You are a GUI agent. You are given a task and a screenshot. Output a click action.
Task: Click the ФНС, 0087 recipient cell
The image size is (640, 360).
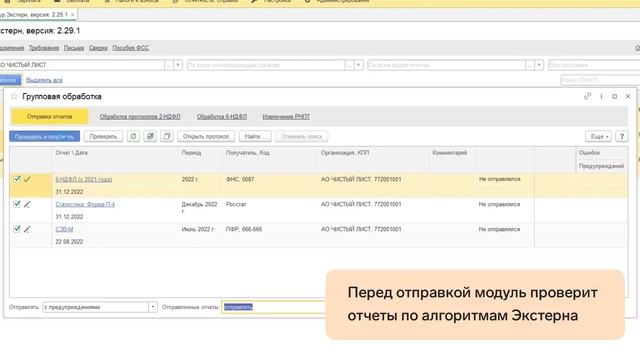[x=240, y=179]
